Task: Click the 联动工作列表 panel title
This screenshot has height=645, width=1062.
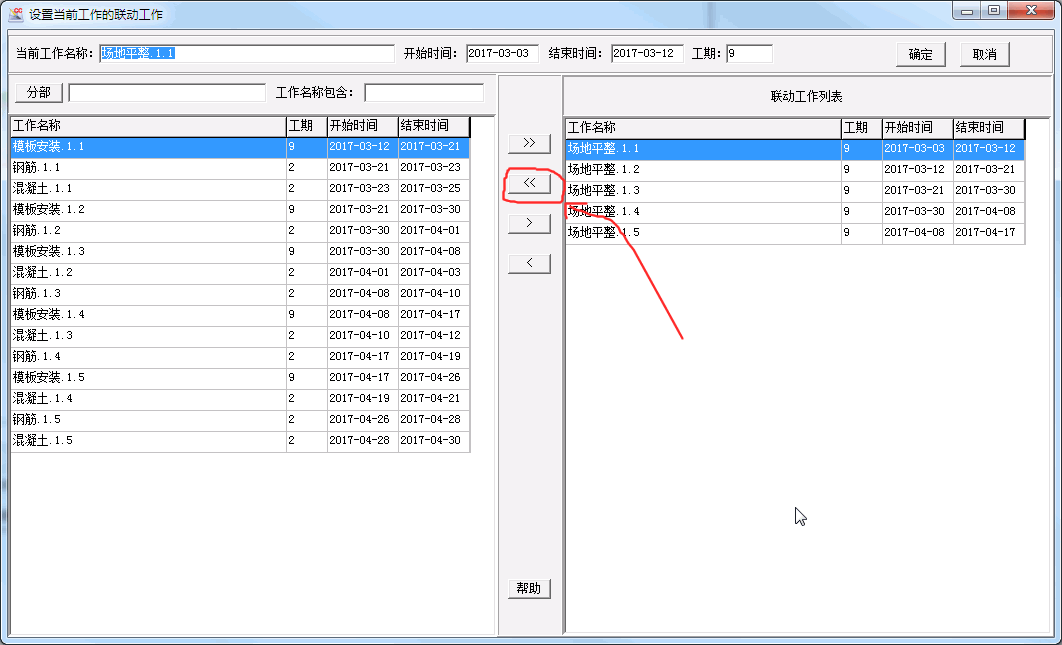Action: point(806,97)
